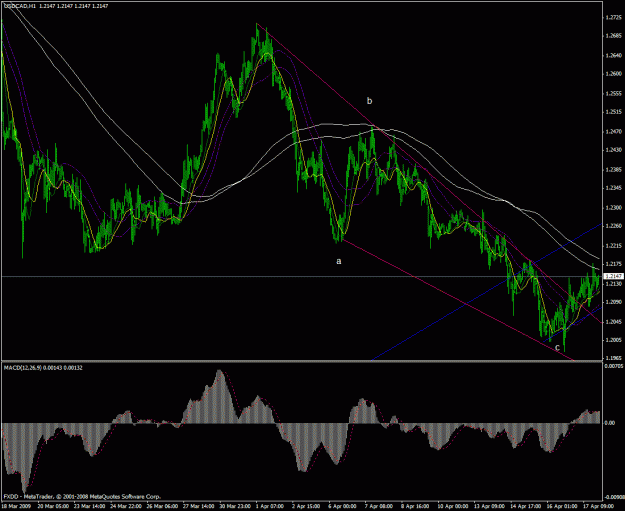This screenshot has height=511, width=625.
Task: Click the 1.2600 price scale label
Action: click(x=613, y=74)
